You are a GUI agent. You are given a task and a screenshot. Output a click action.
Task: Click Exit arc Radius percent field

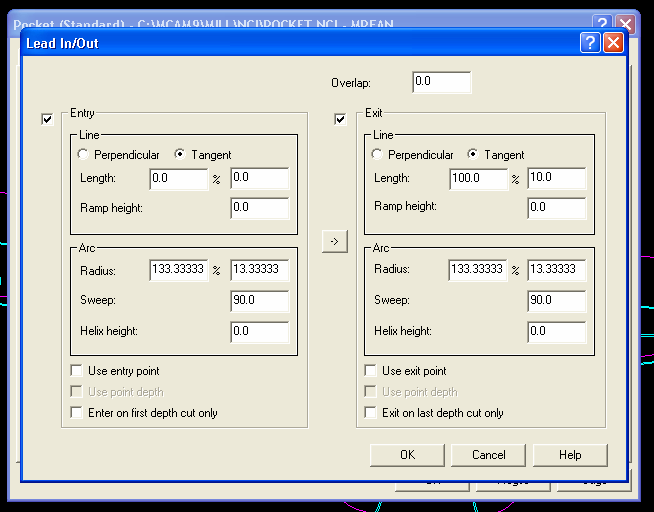click(x=478, y=270)
